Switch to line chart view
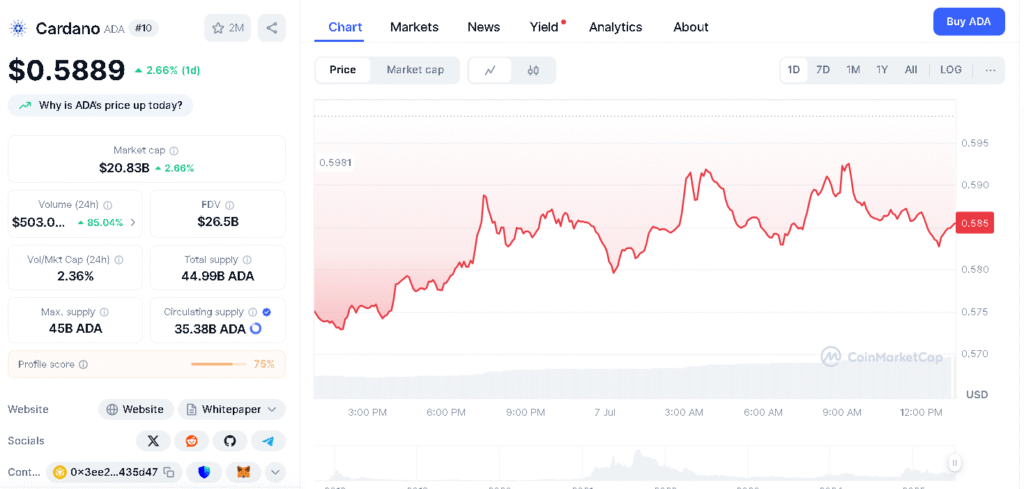Image resolution: width=1024 pixels, height=489 pixels. (490, 71)
